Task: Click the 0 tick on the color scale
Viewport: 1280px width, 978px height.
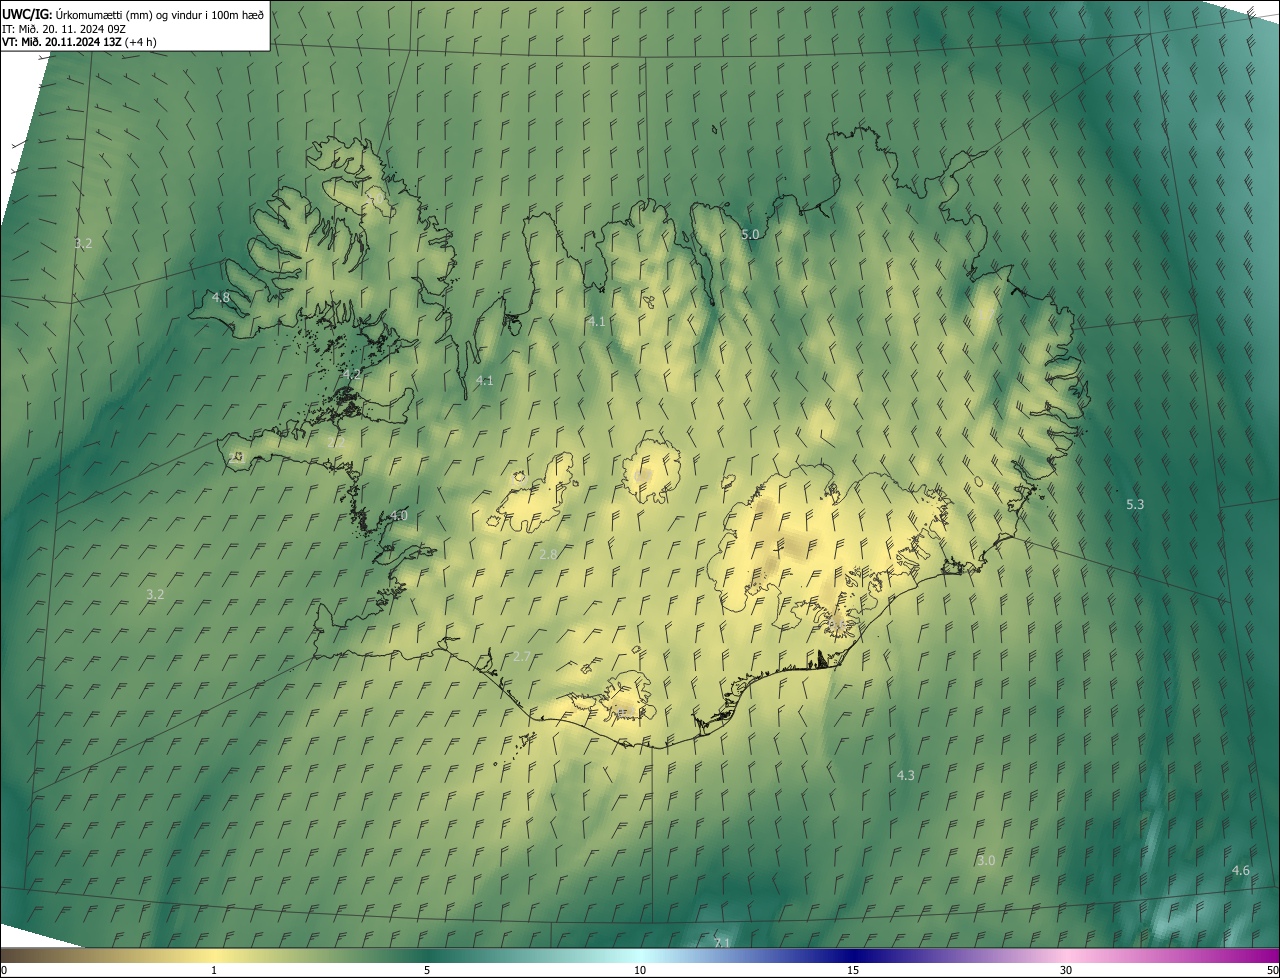Action: [x=3, y=970]
